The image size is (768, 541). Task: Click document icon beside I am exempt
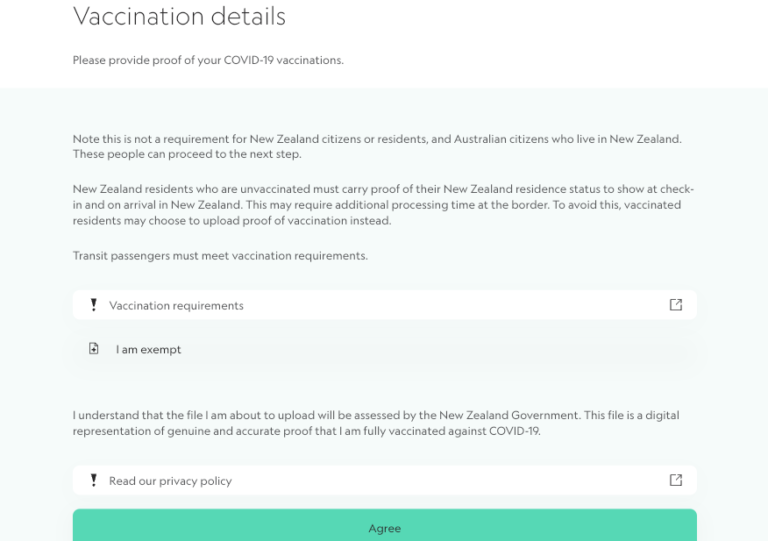point(94,349)
